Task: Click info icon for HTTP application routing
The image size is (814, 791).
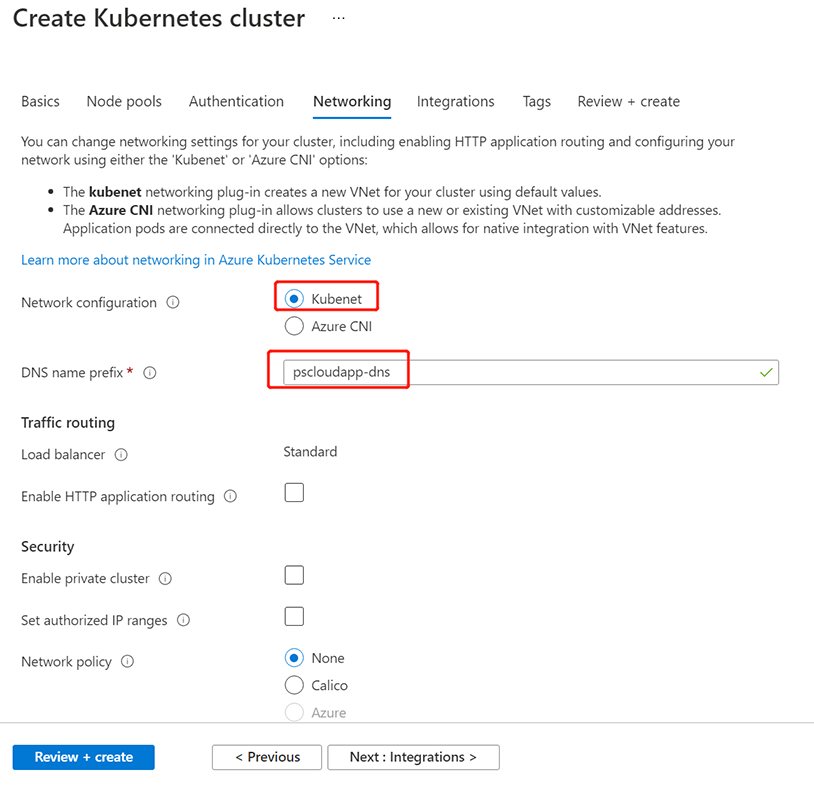Action: point(231,496)
